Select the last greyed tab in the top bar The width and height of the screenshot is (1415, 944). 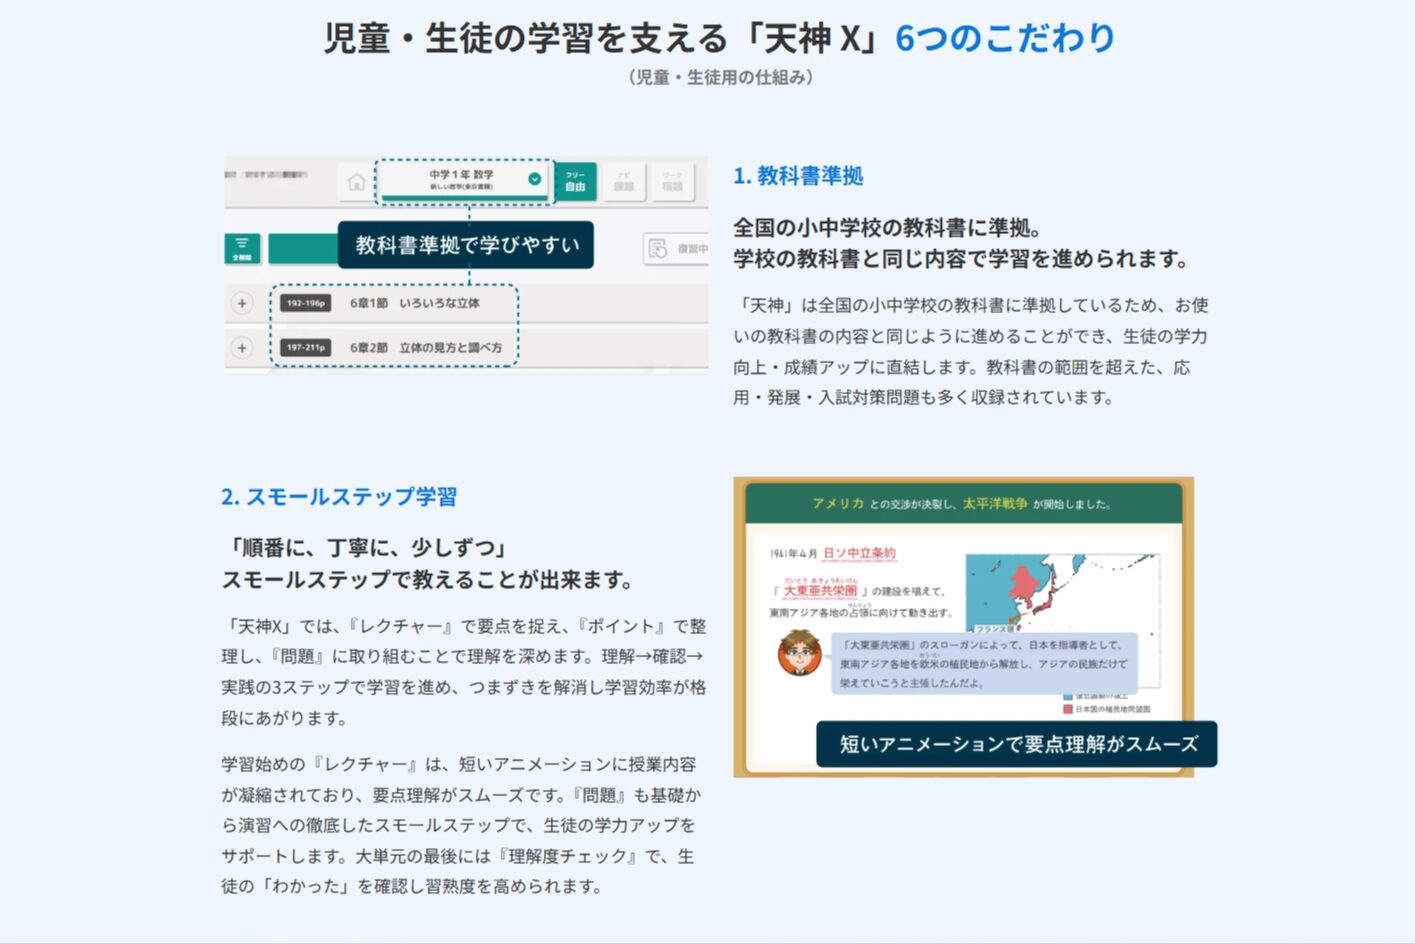(x=672, y=181)
